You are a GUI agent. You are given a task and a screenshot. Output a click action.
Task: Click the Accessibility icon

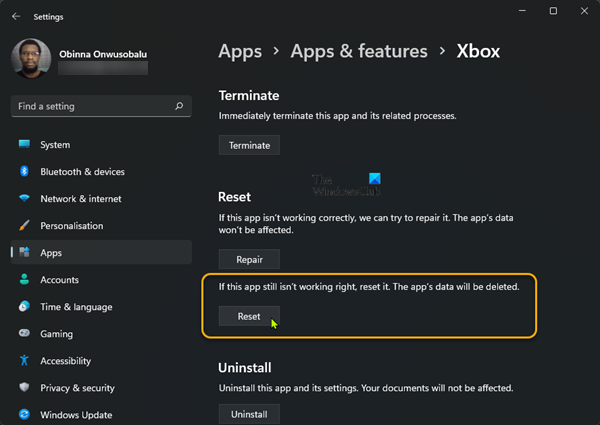[x=24, y=361]
